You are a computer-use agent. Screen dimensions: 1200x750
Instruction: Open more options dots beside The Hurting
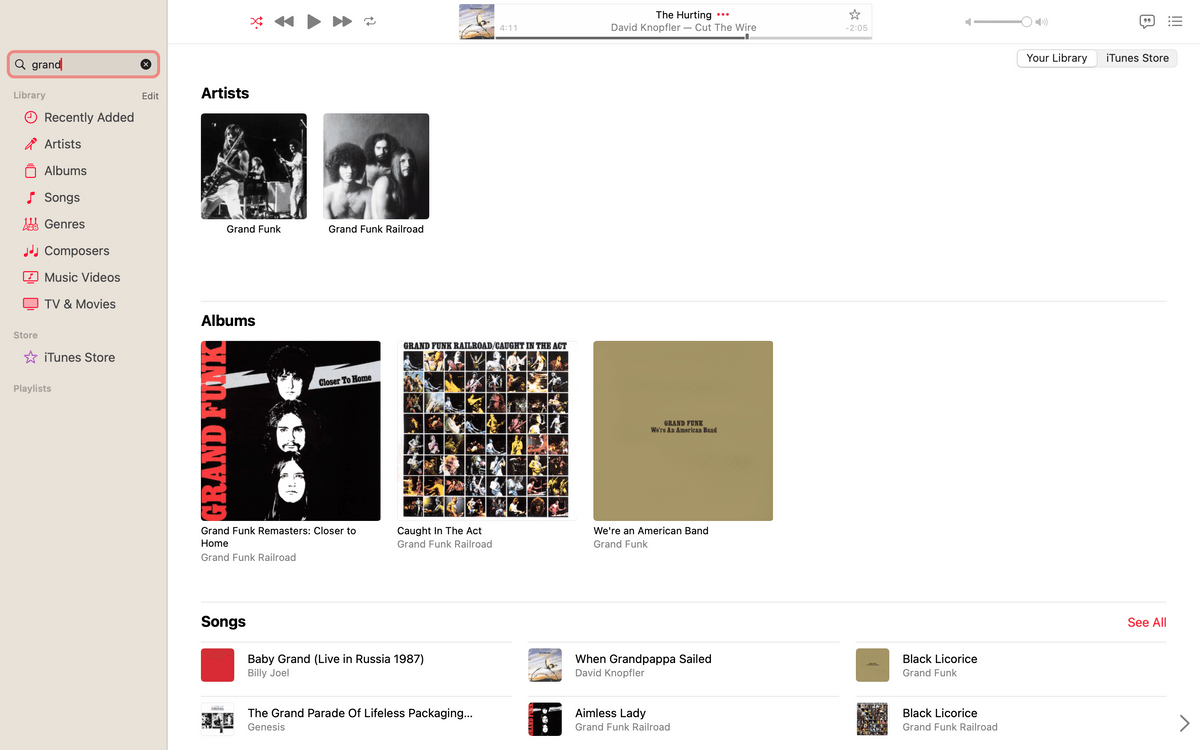pos(723,15)
